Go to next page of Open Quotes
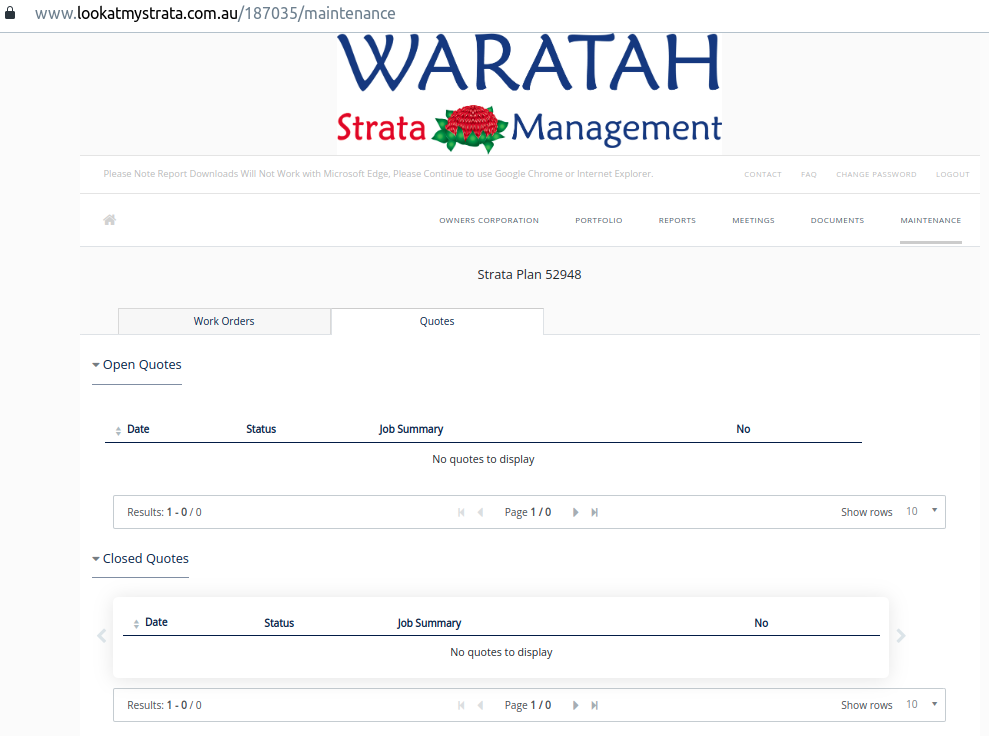The height and width of the screenshot is (736, 989). 575,512
